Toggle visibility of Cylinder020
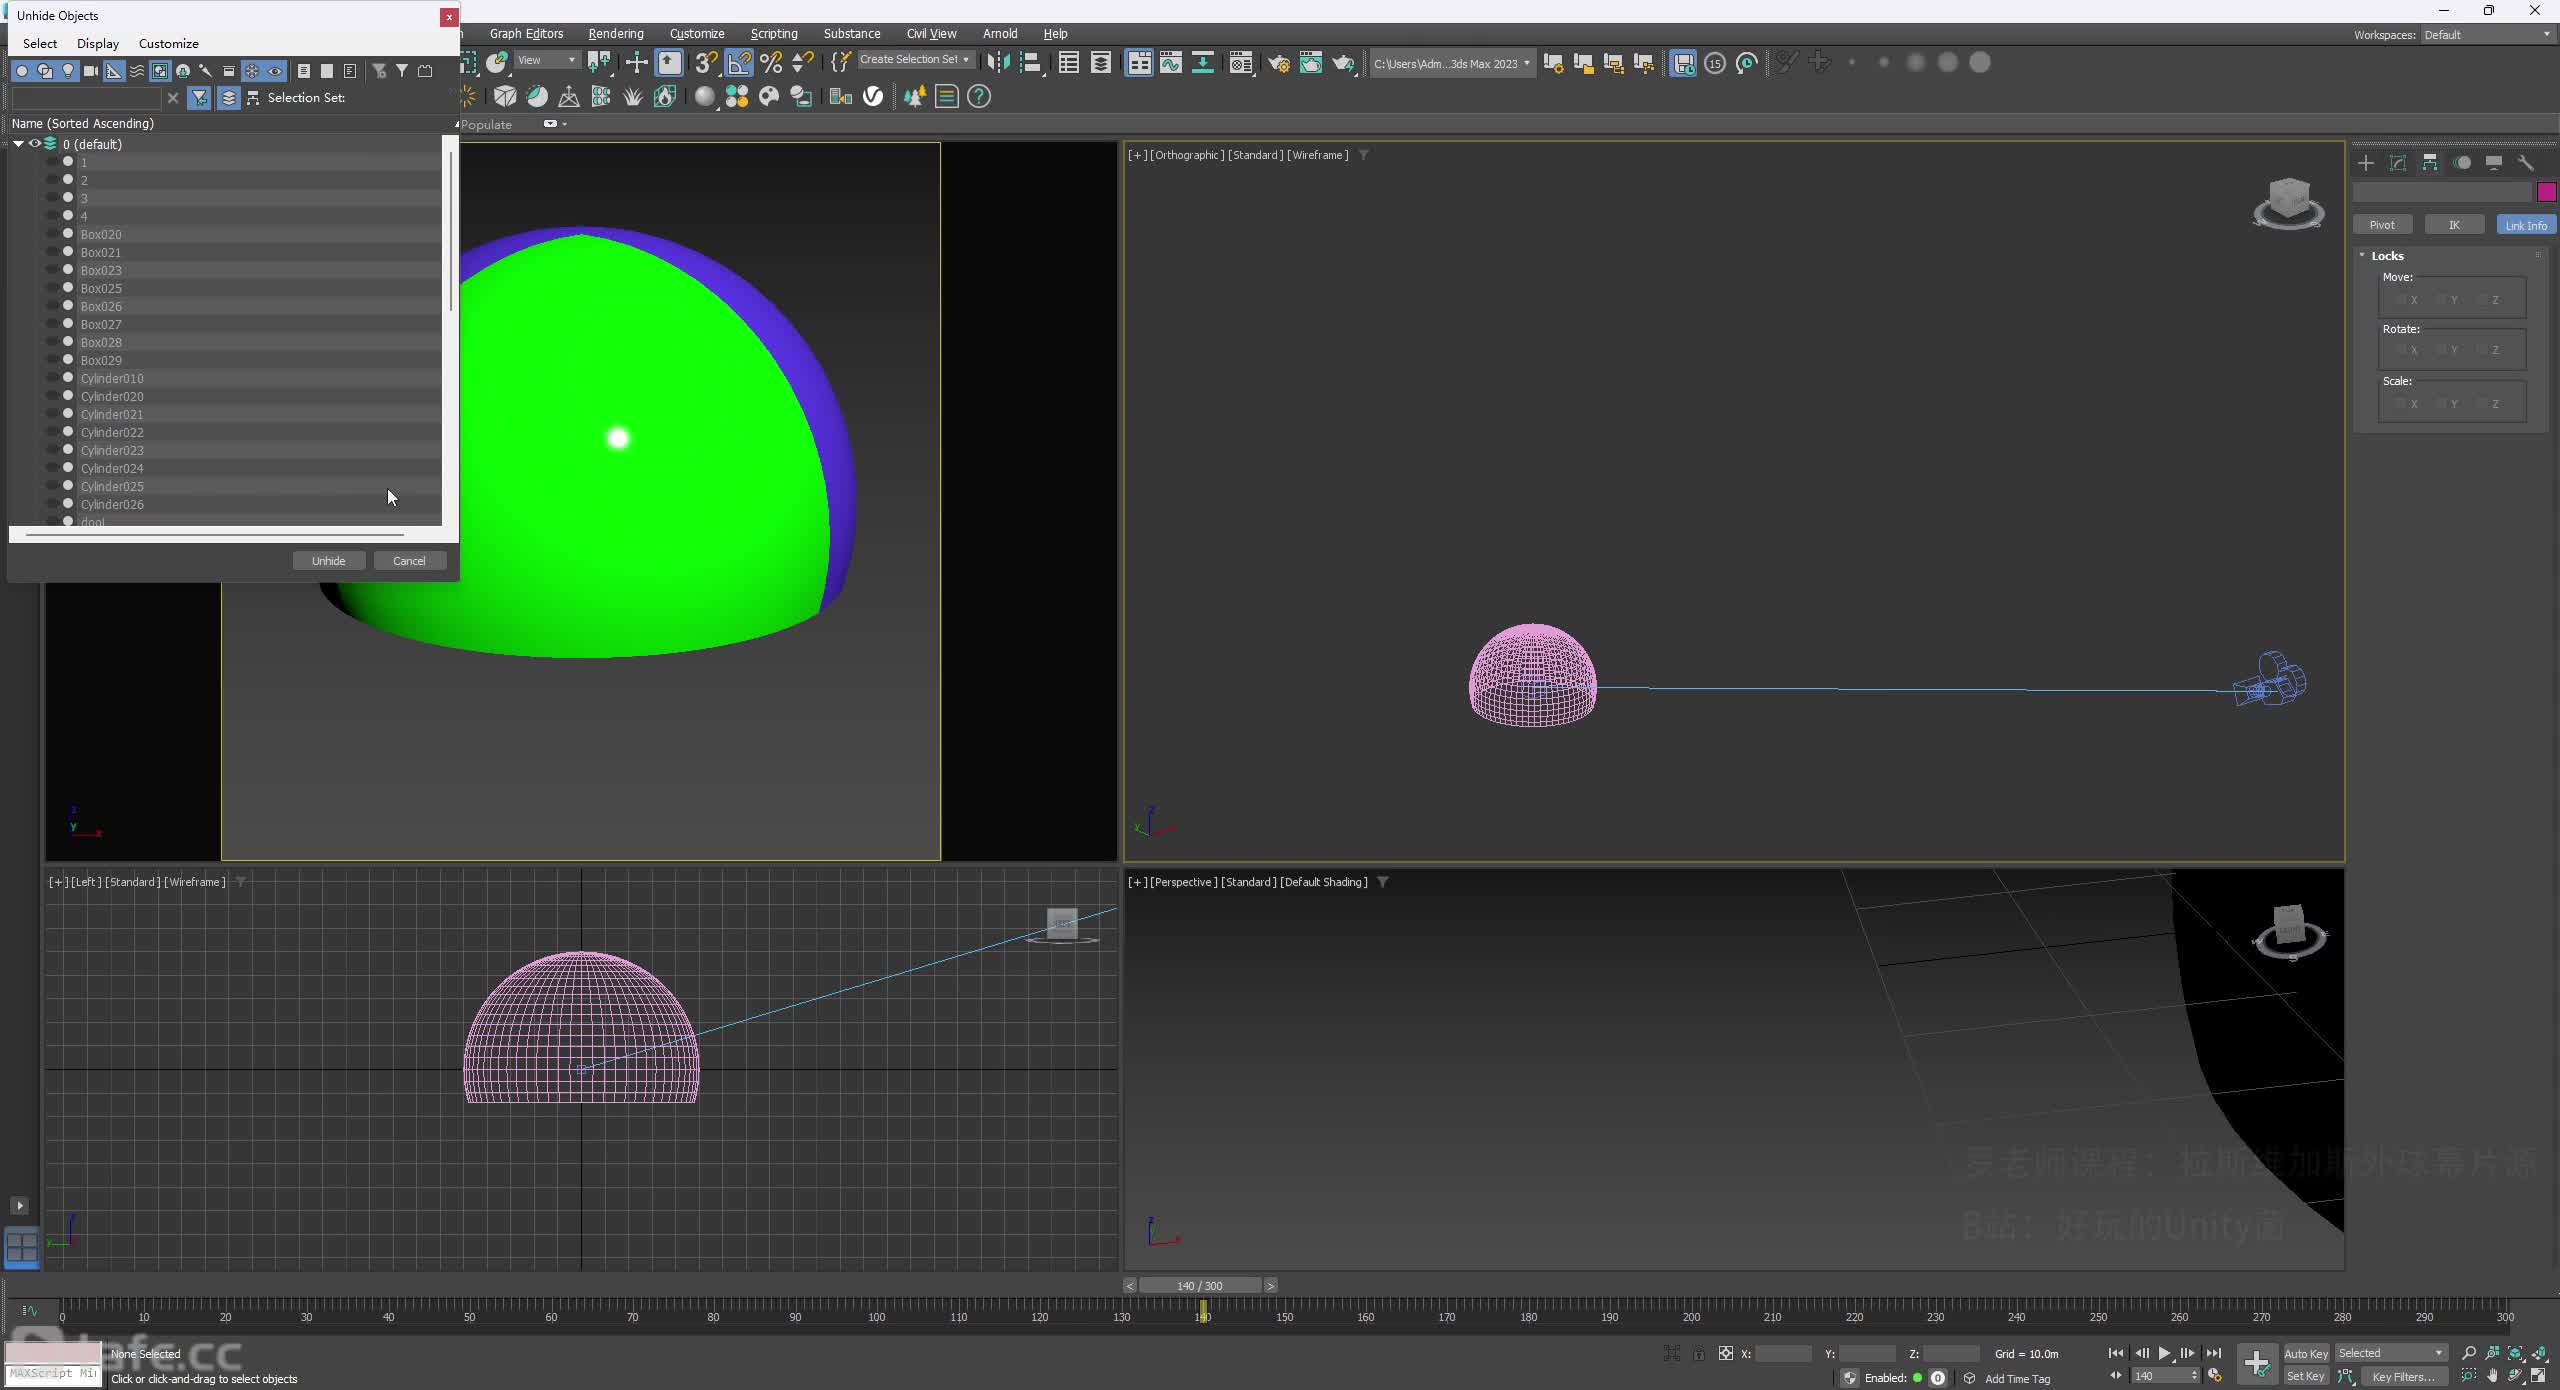The height and width of the screenshot is (1390, 2560). (111, 395)
